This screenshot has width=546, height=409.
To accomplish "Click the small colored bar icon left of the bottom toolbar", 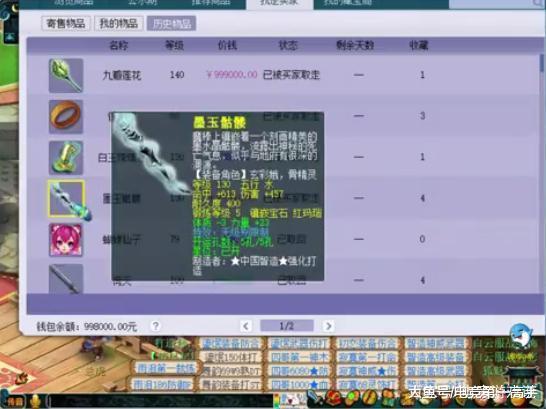I will click(277, 401).
